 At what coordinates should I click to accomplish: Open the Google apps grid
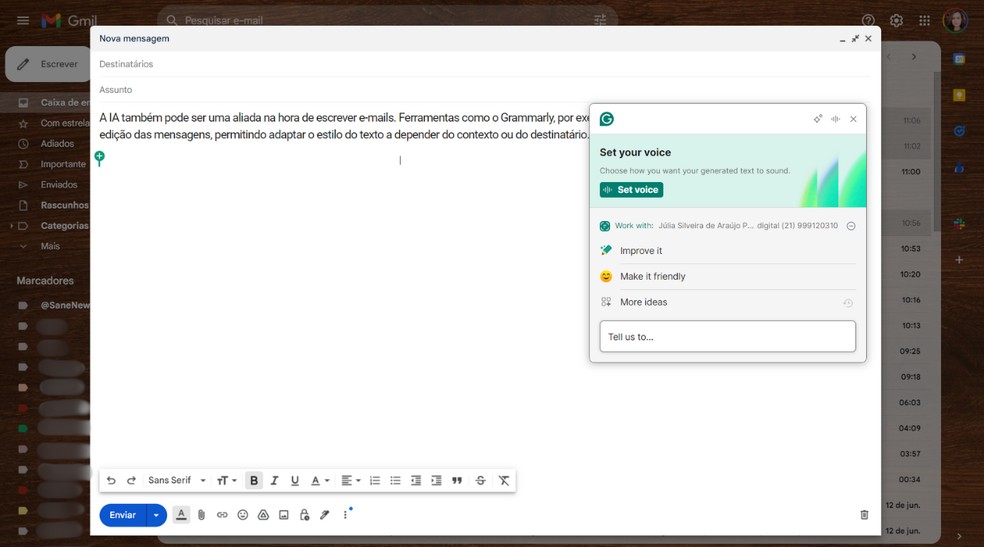point(924,21)
